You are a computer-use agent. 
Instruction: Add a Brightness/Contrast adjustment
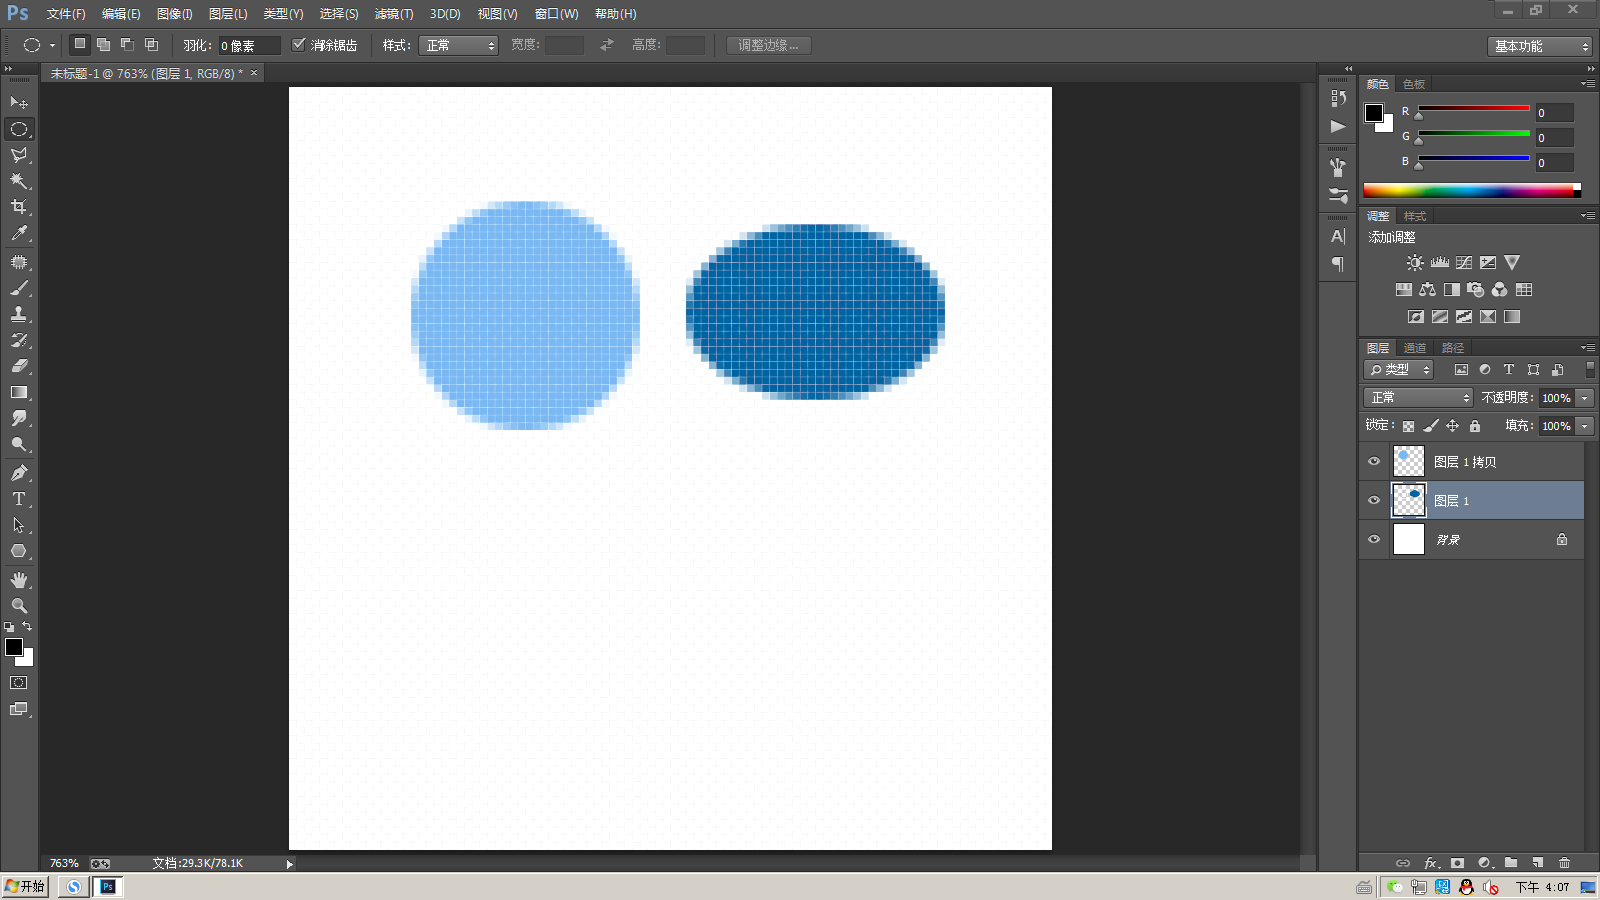(1415, 263)
